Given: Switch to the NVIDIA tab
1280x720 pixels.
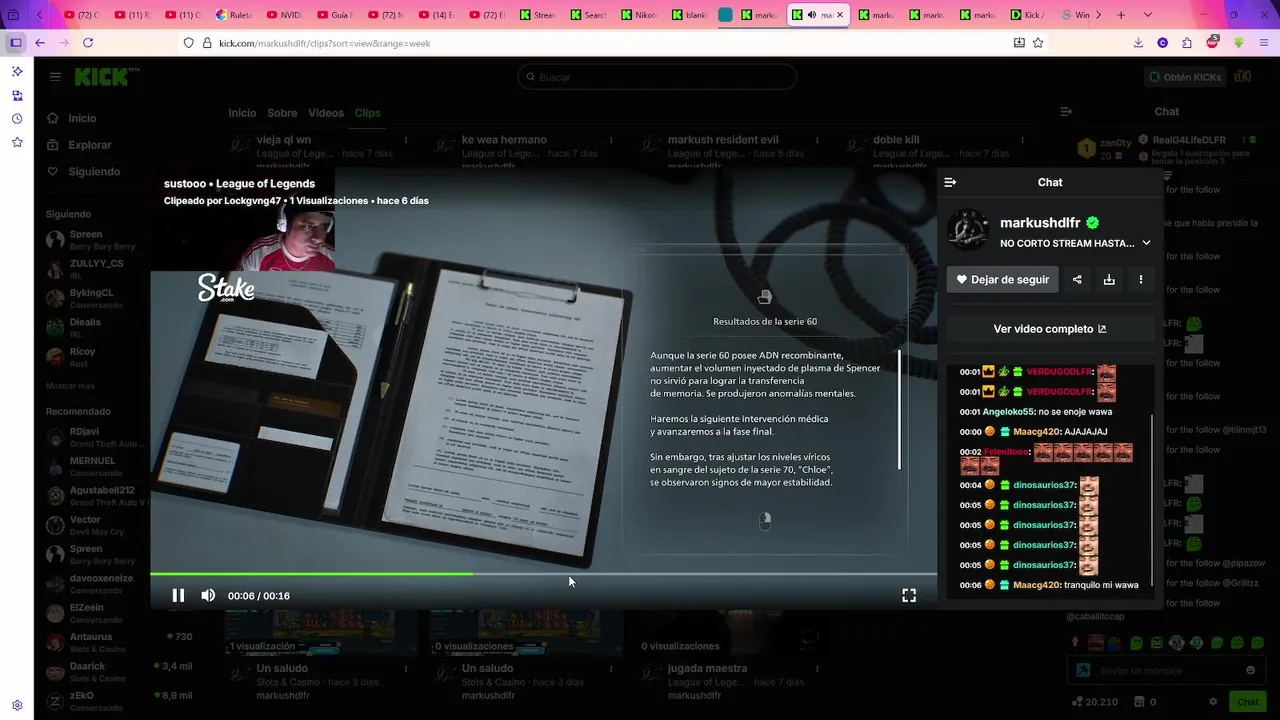Looking at the screenshot, I should 283,15.
